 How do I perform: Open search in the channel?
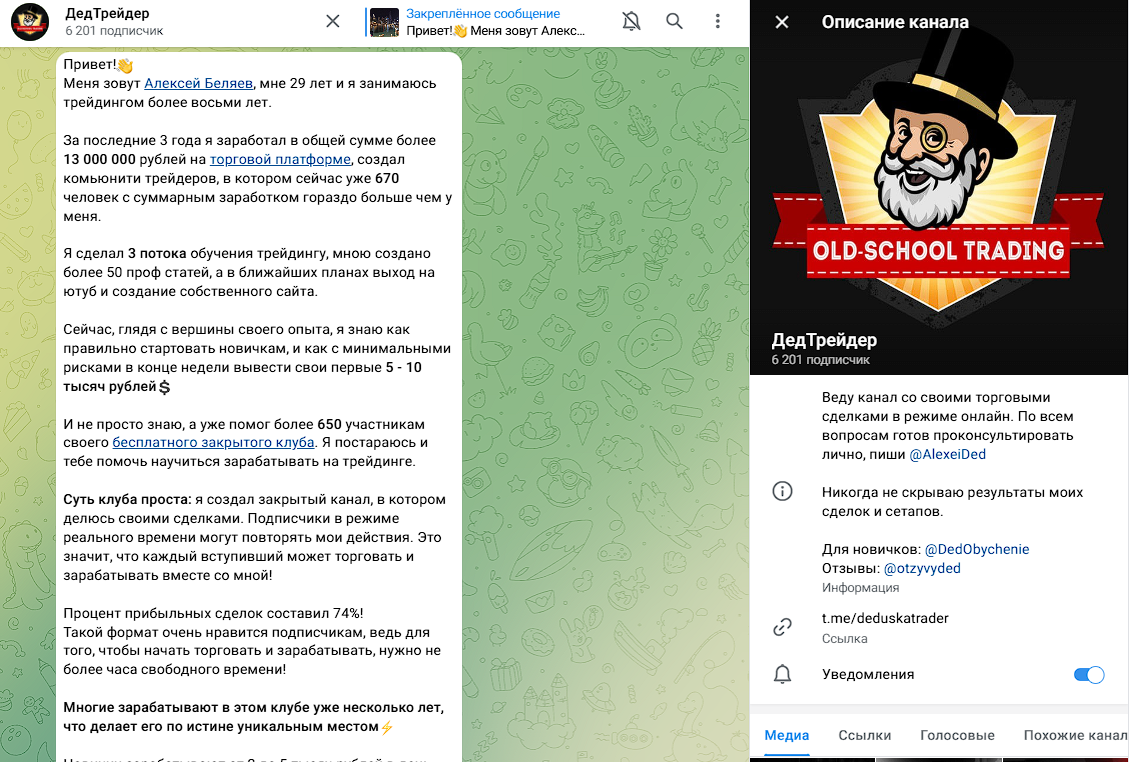675,21
